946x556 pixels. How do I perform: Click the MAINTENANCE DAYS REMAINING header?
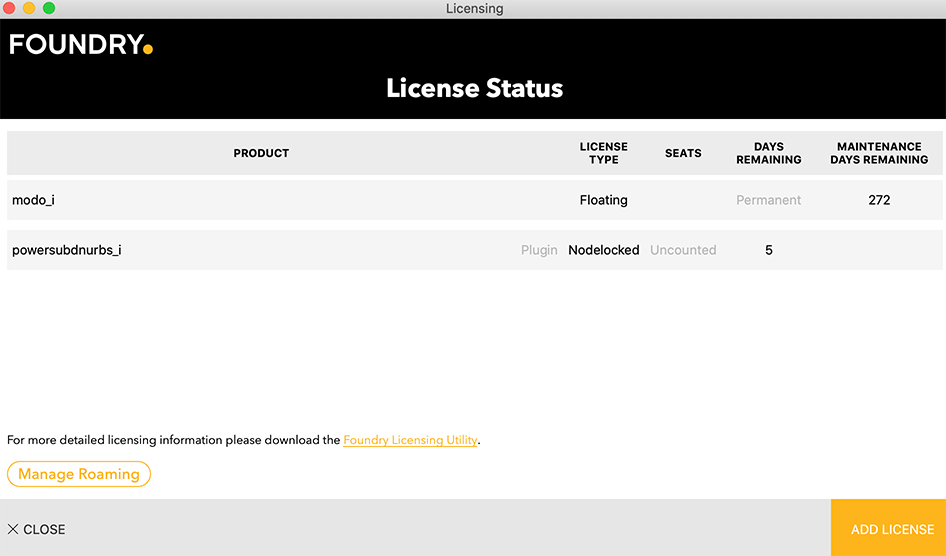pos(879,153)
